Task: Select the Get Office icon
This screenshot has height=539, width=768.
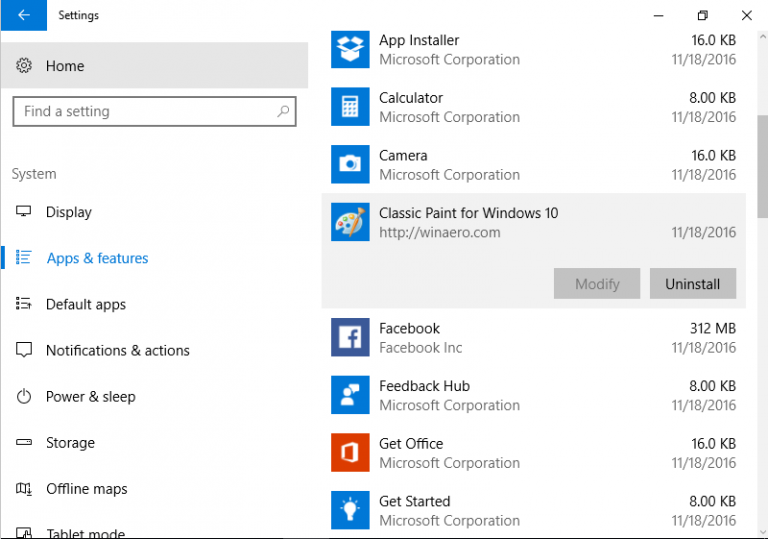Action: pyautogui.click(x=350, y=452)
